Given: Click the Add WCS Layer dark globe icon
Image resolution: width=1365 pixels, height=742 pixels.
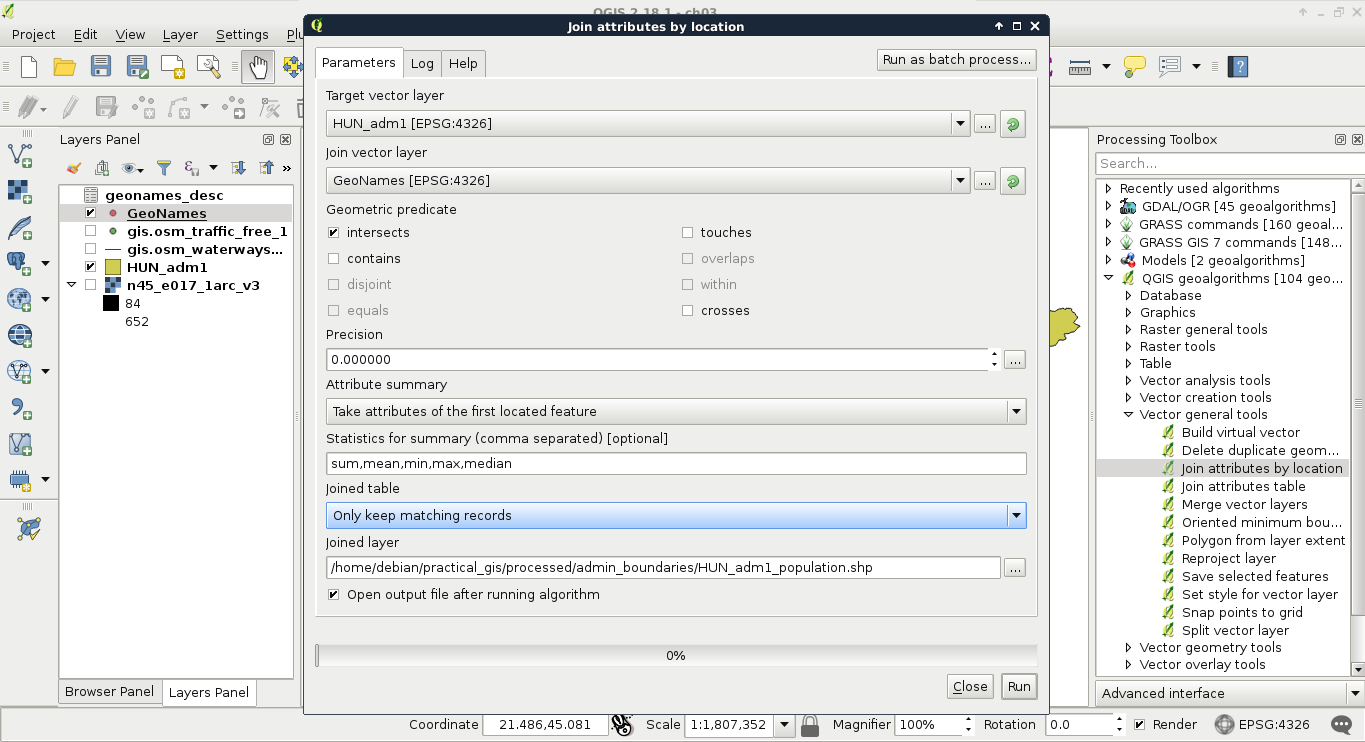Looking at the screenshot, I should click(x=20, y=335).
